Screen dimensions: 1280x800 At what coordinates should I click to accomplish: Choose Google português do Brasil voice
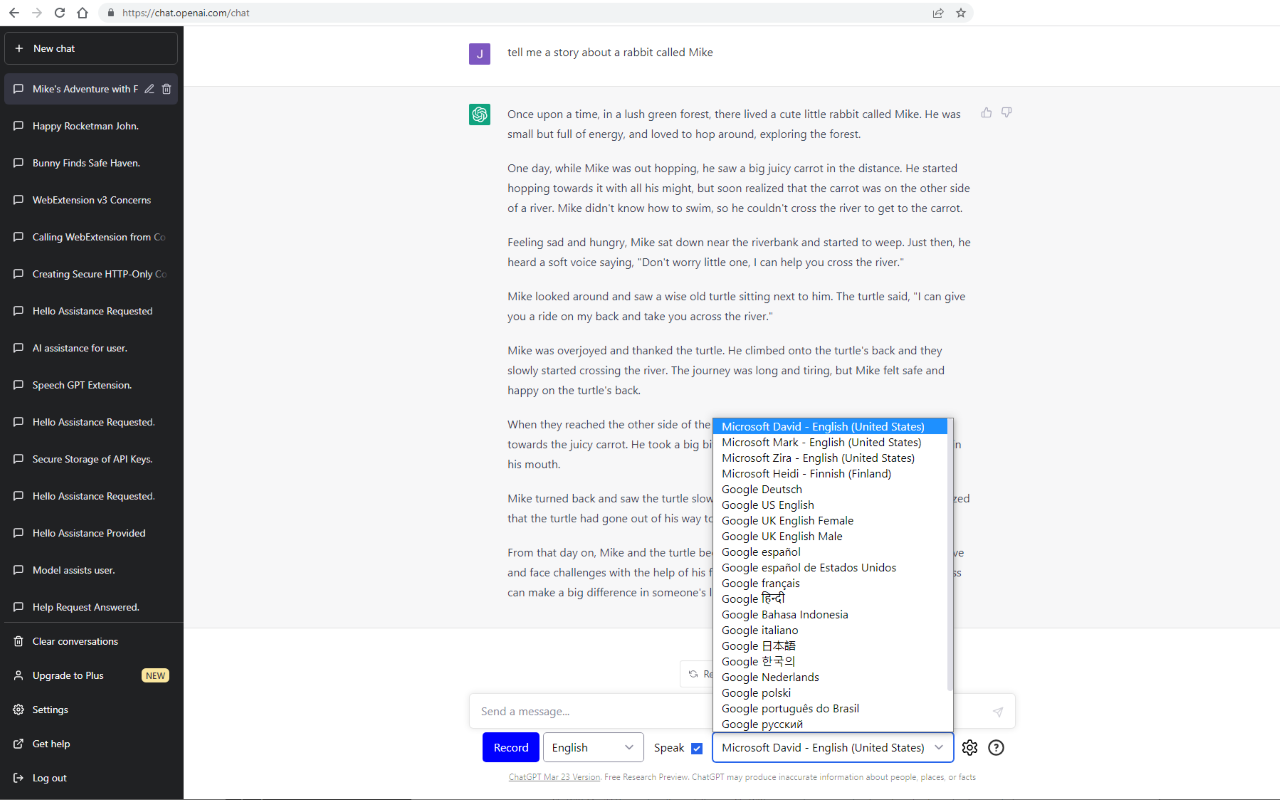(830, 709)
